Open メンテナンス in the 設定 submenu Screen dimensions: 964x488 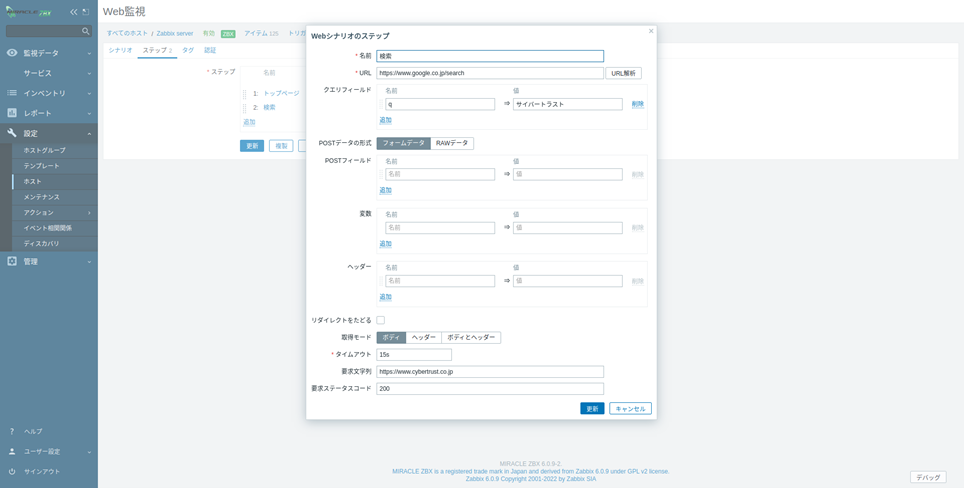[42, 197]
